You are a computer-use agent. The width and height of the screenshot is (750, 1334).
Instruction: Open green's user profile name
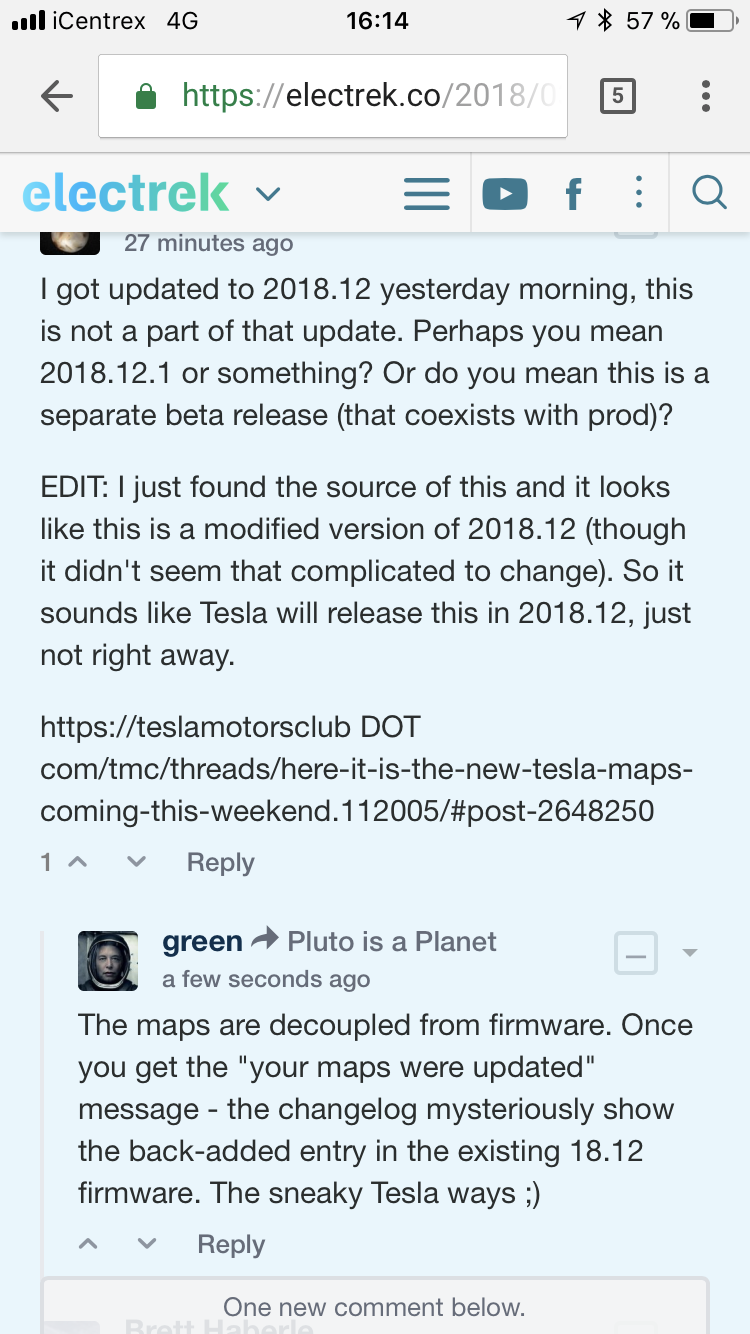(202, 941)
